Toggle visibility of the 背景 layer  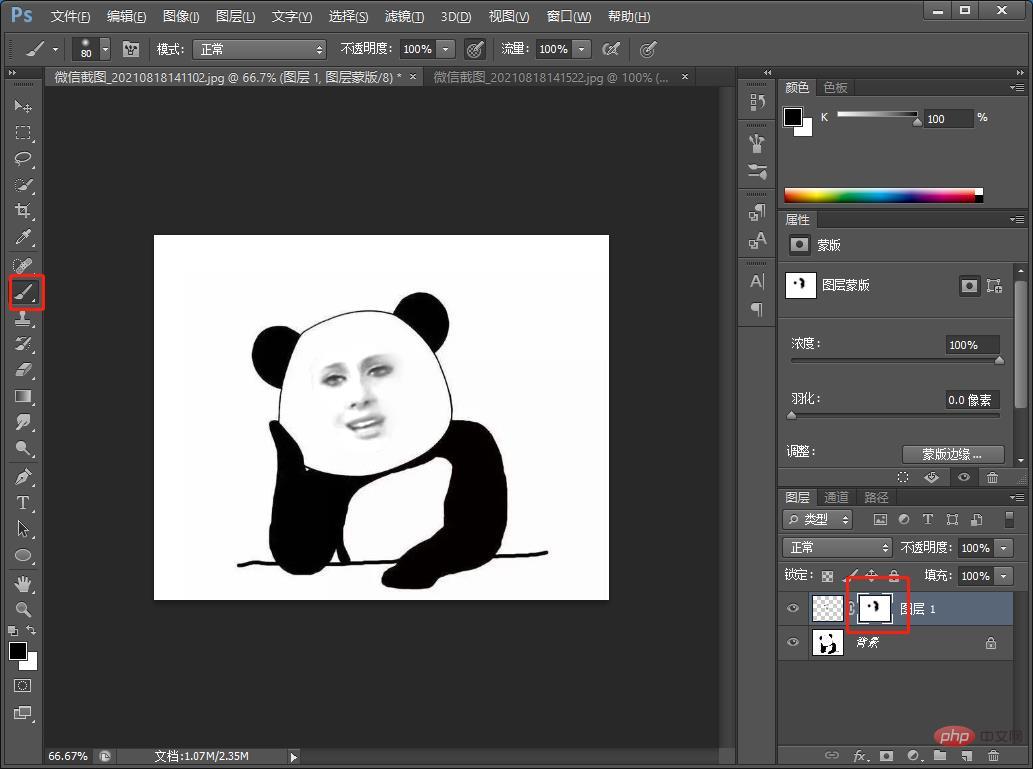point(793,643)
